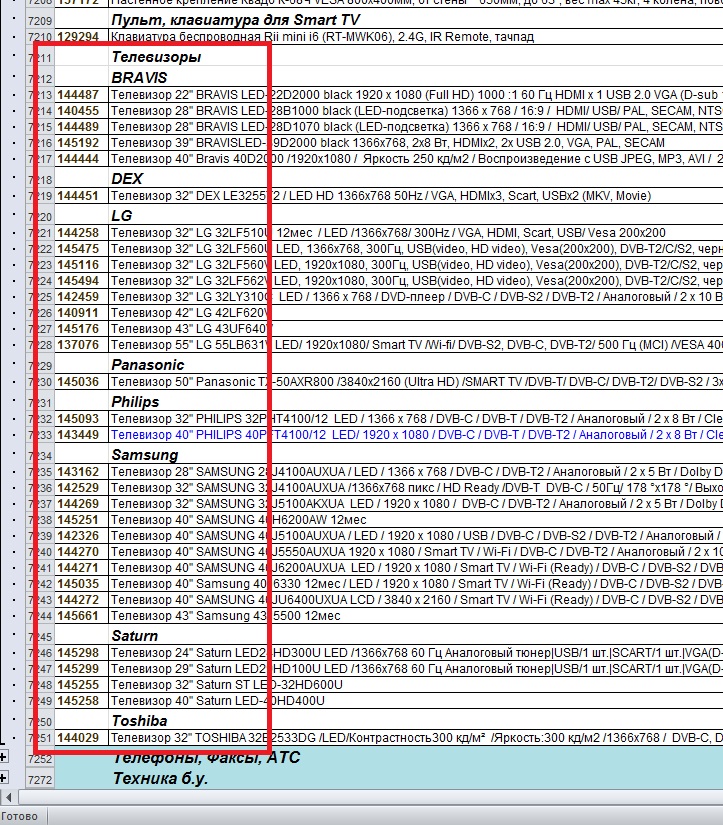Select the Saturn LED-40HD400U description cell
Screen dimensions: 723x825
click(416, 701)
